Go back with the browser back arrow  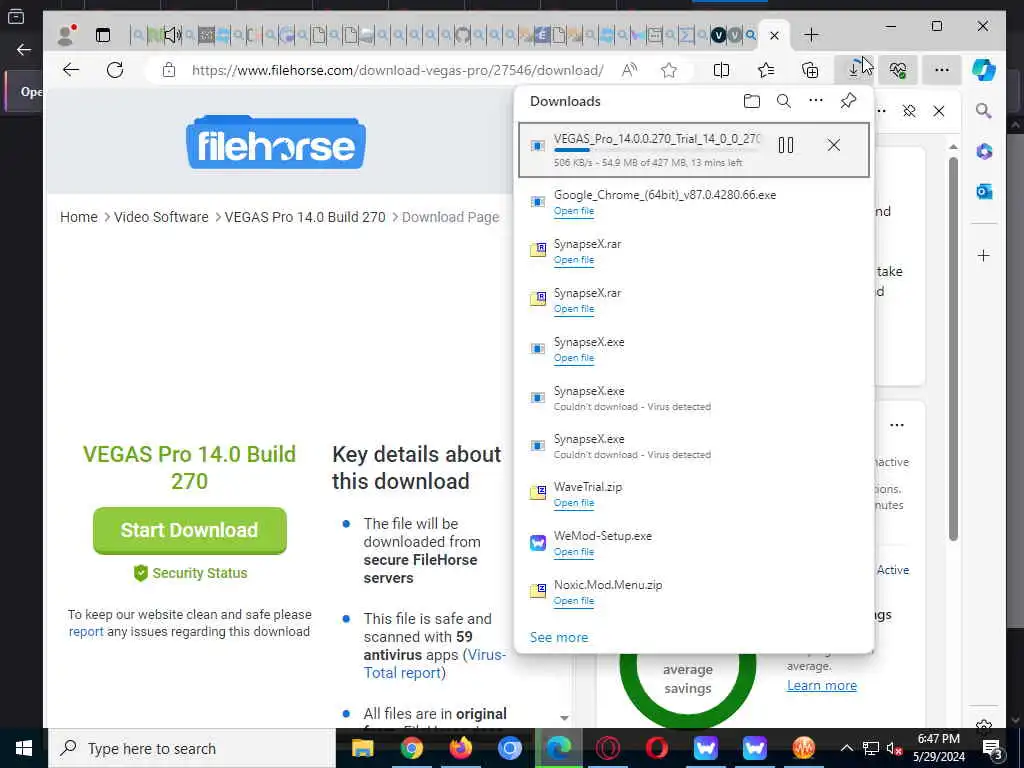pos(71,70)
